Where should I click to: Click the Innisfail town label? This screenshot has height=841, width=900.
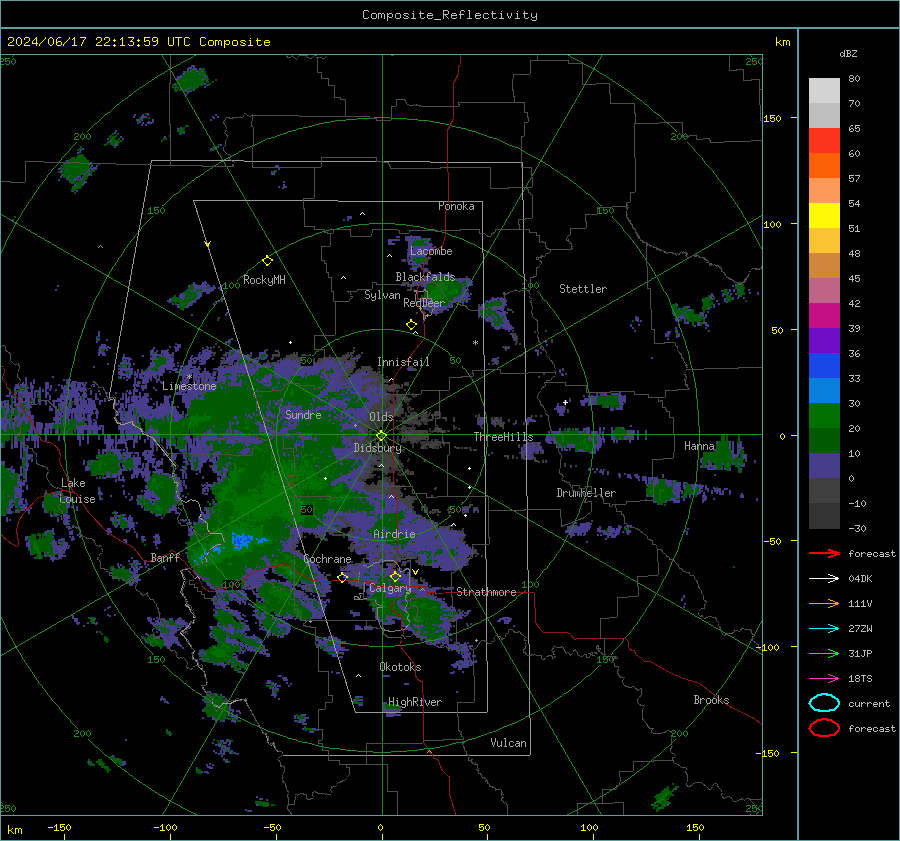click(403, 362)
